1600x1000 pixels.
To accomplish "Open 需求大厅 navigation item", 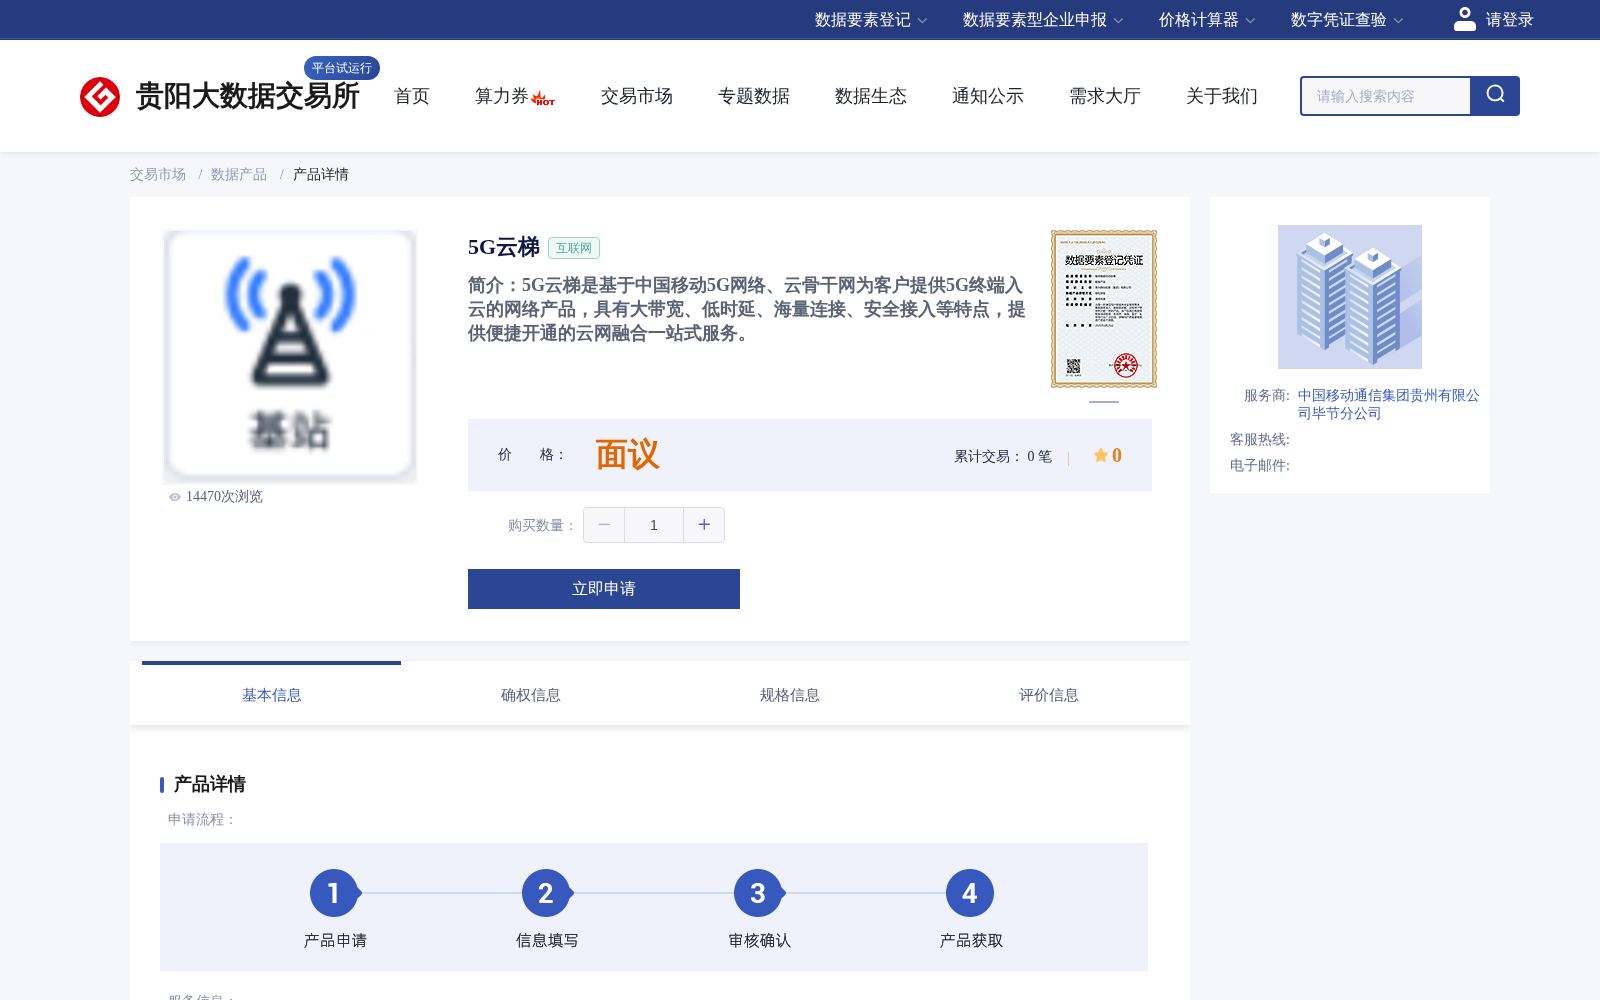I will coord(1105,96).
